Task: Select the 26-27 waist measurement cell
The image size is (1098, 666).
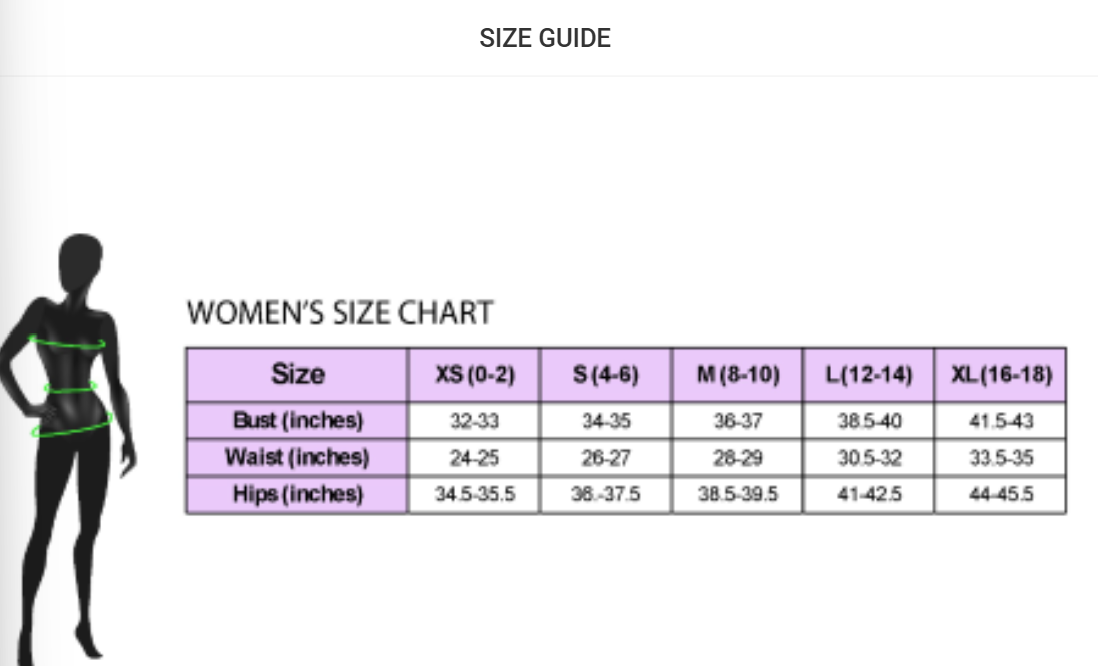Action: click(606, 459)
